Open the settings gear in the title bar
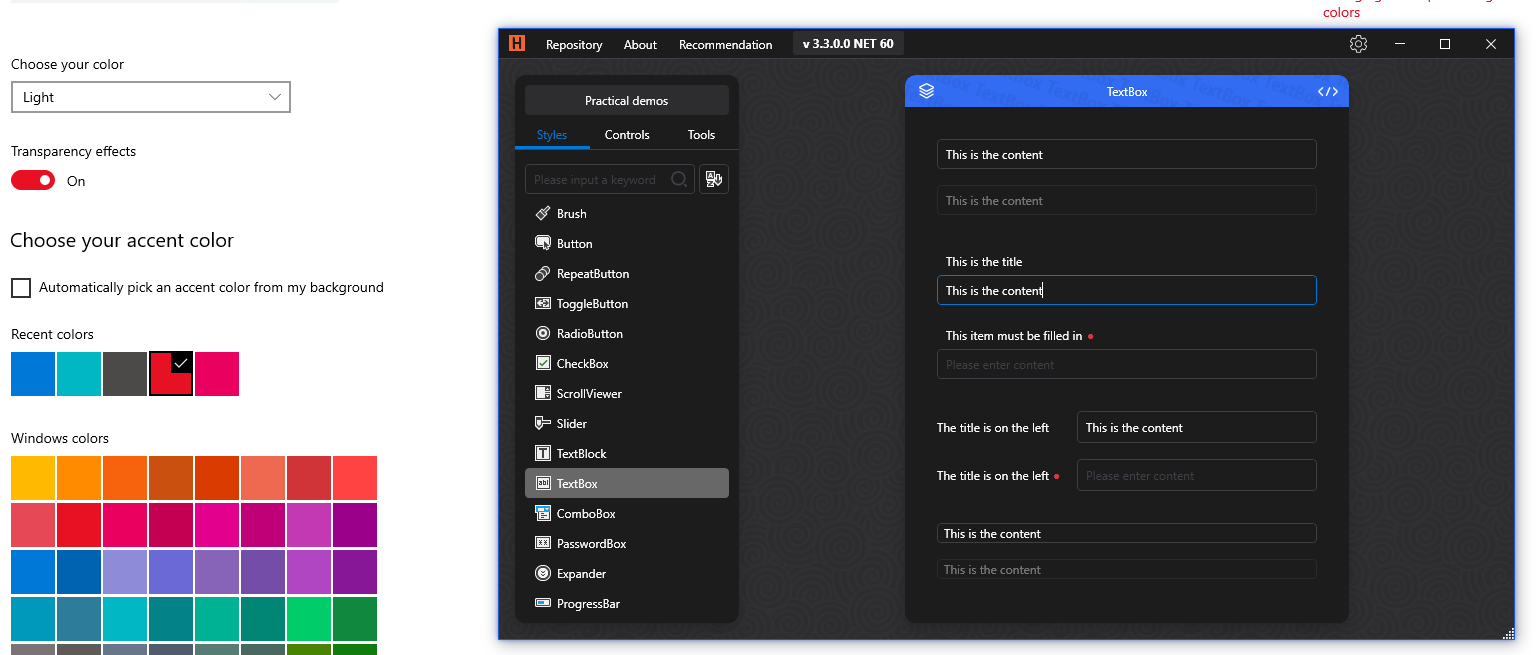 (1358, 44)
